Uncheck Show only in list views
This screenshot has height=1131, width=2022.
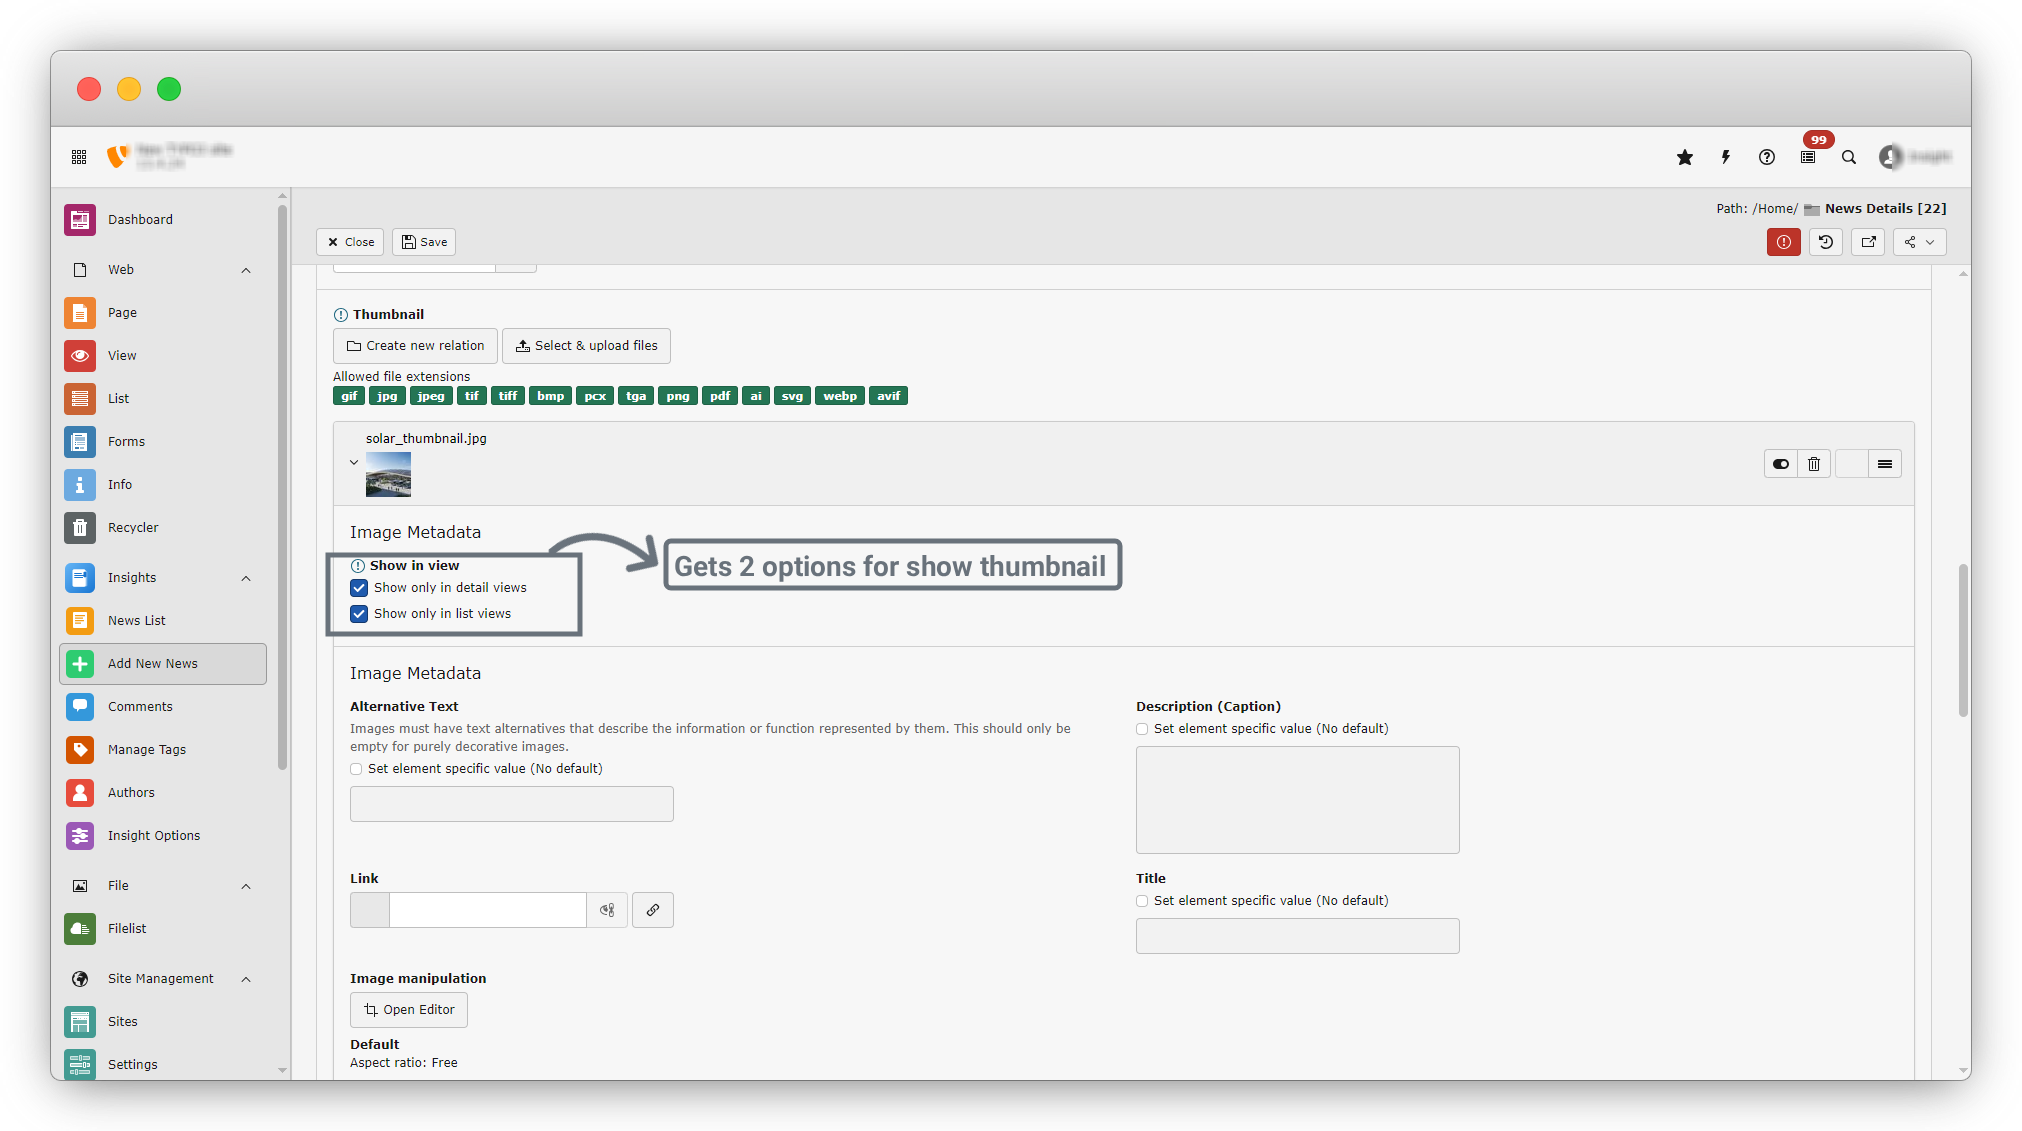point(359,614)
